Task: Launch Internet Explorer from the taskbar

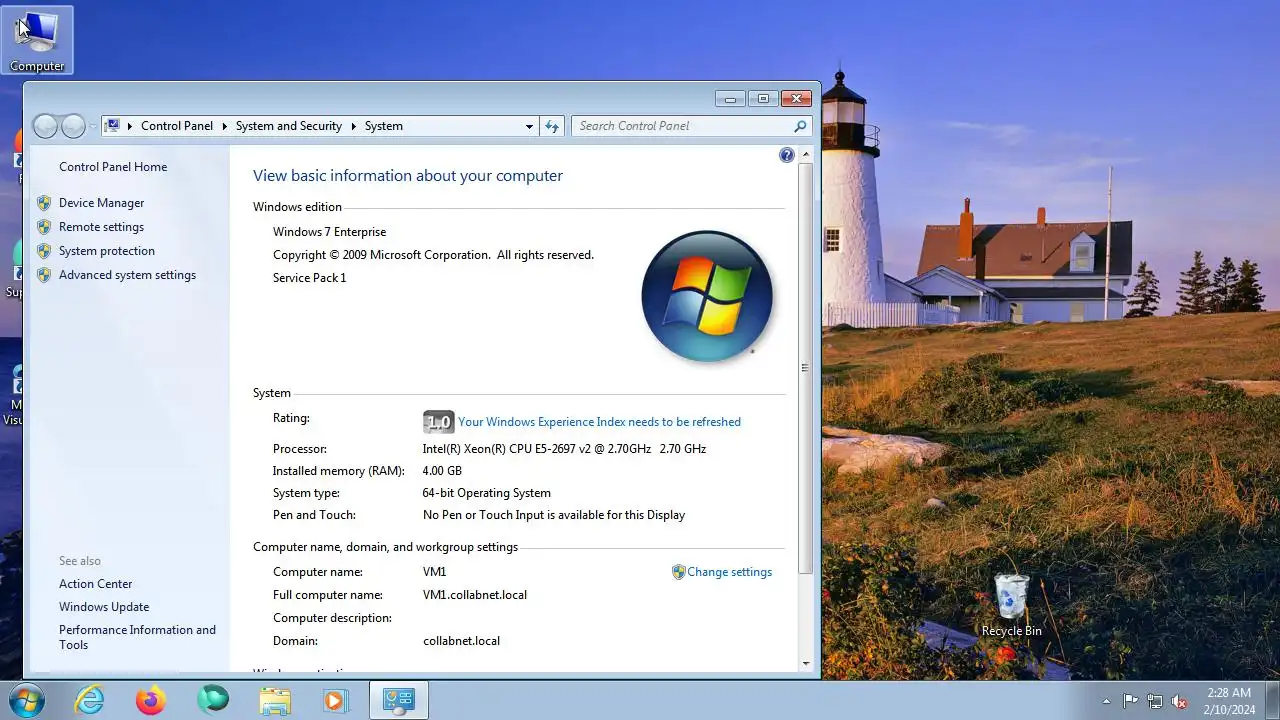Action: click(90, 700)
